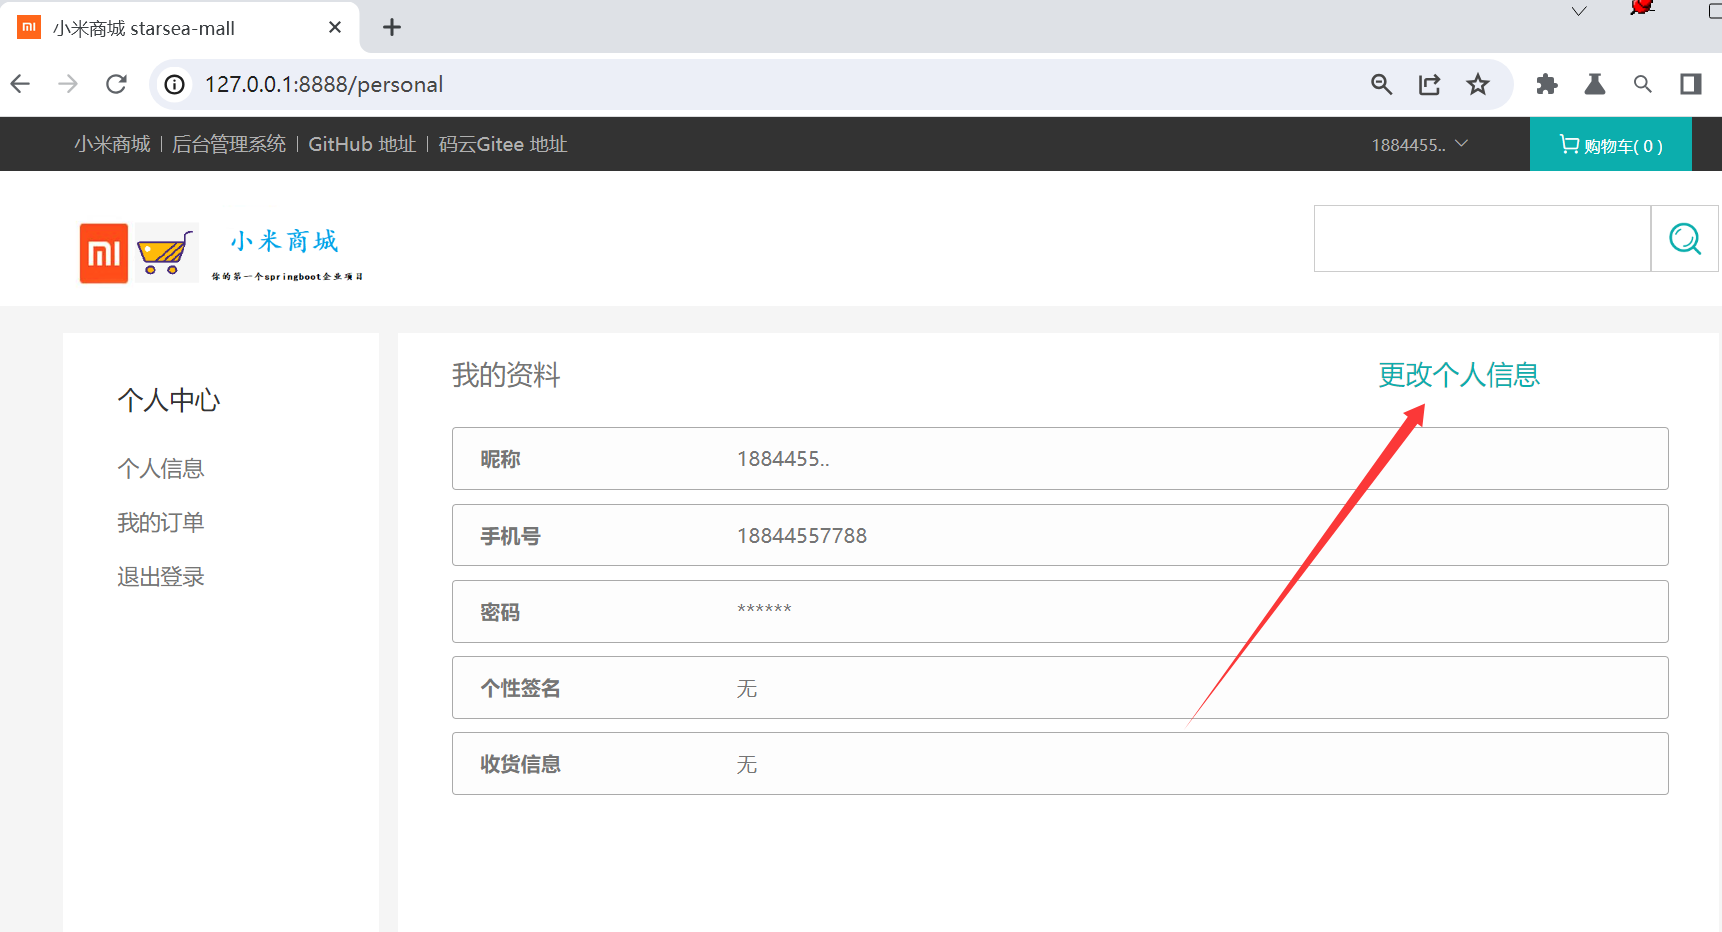Open Chrome Labs flask icon
The height and width of the screenshot is (932, 1722).
pos(1595,84)
